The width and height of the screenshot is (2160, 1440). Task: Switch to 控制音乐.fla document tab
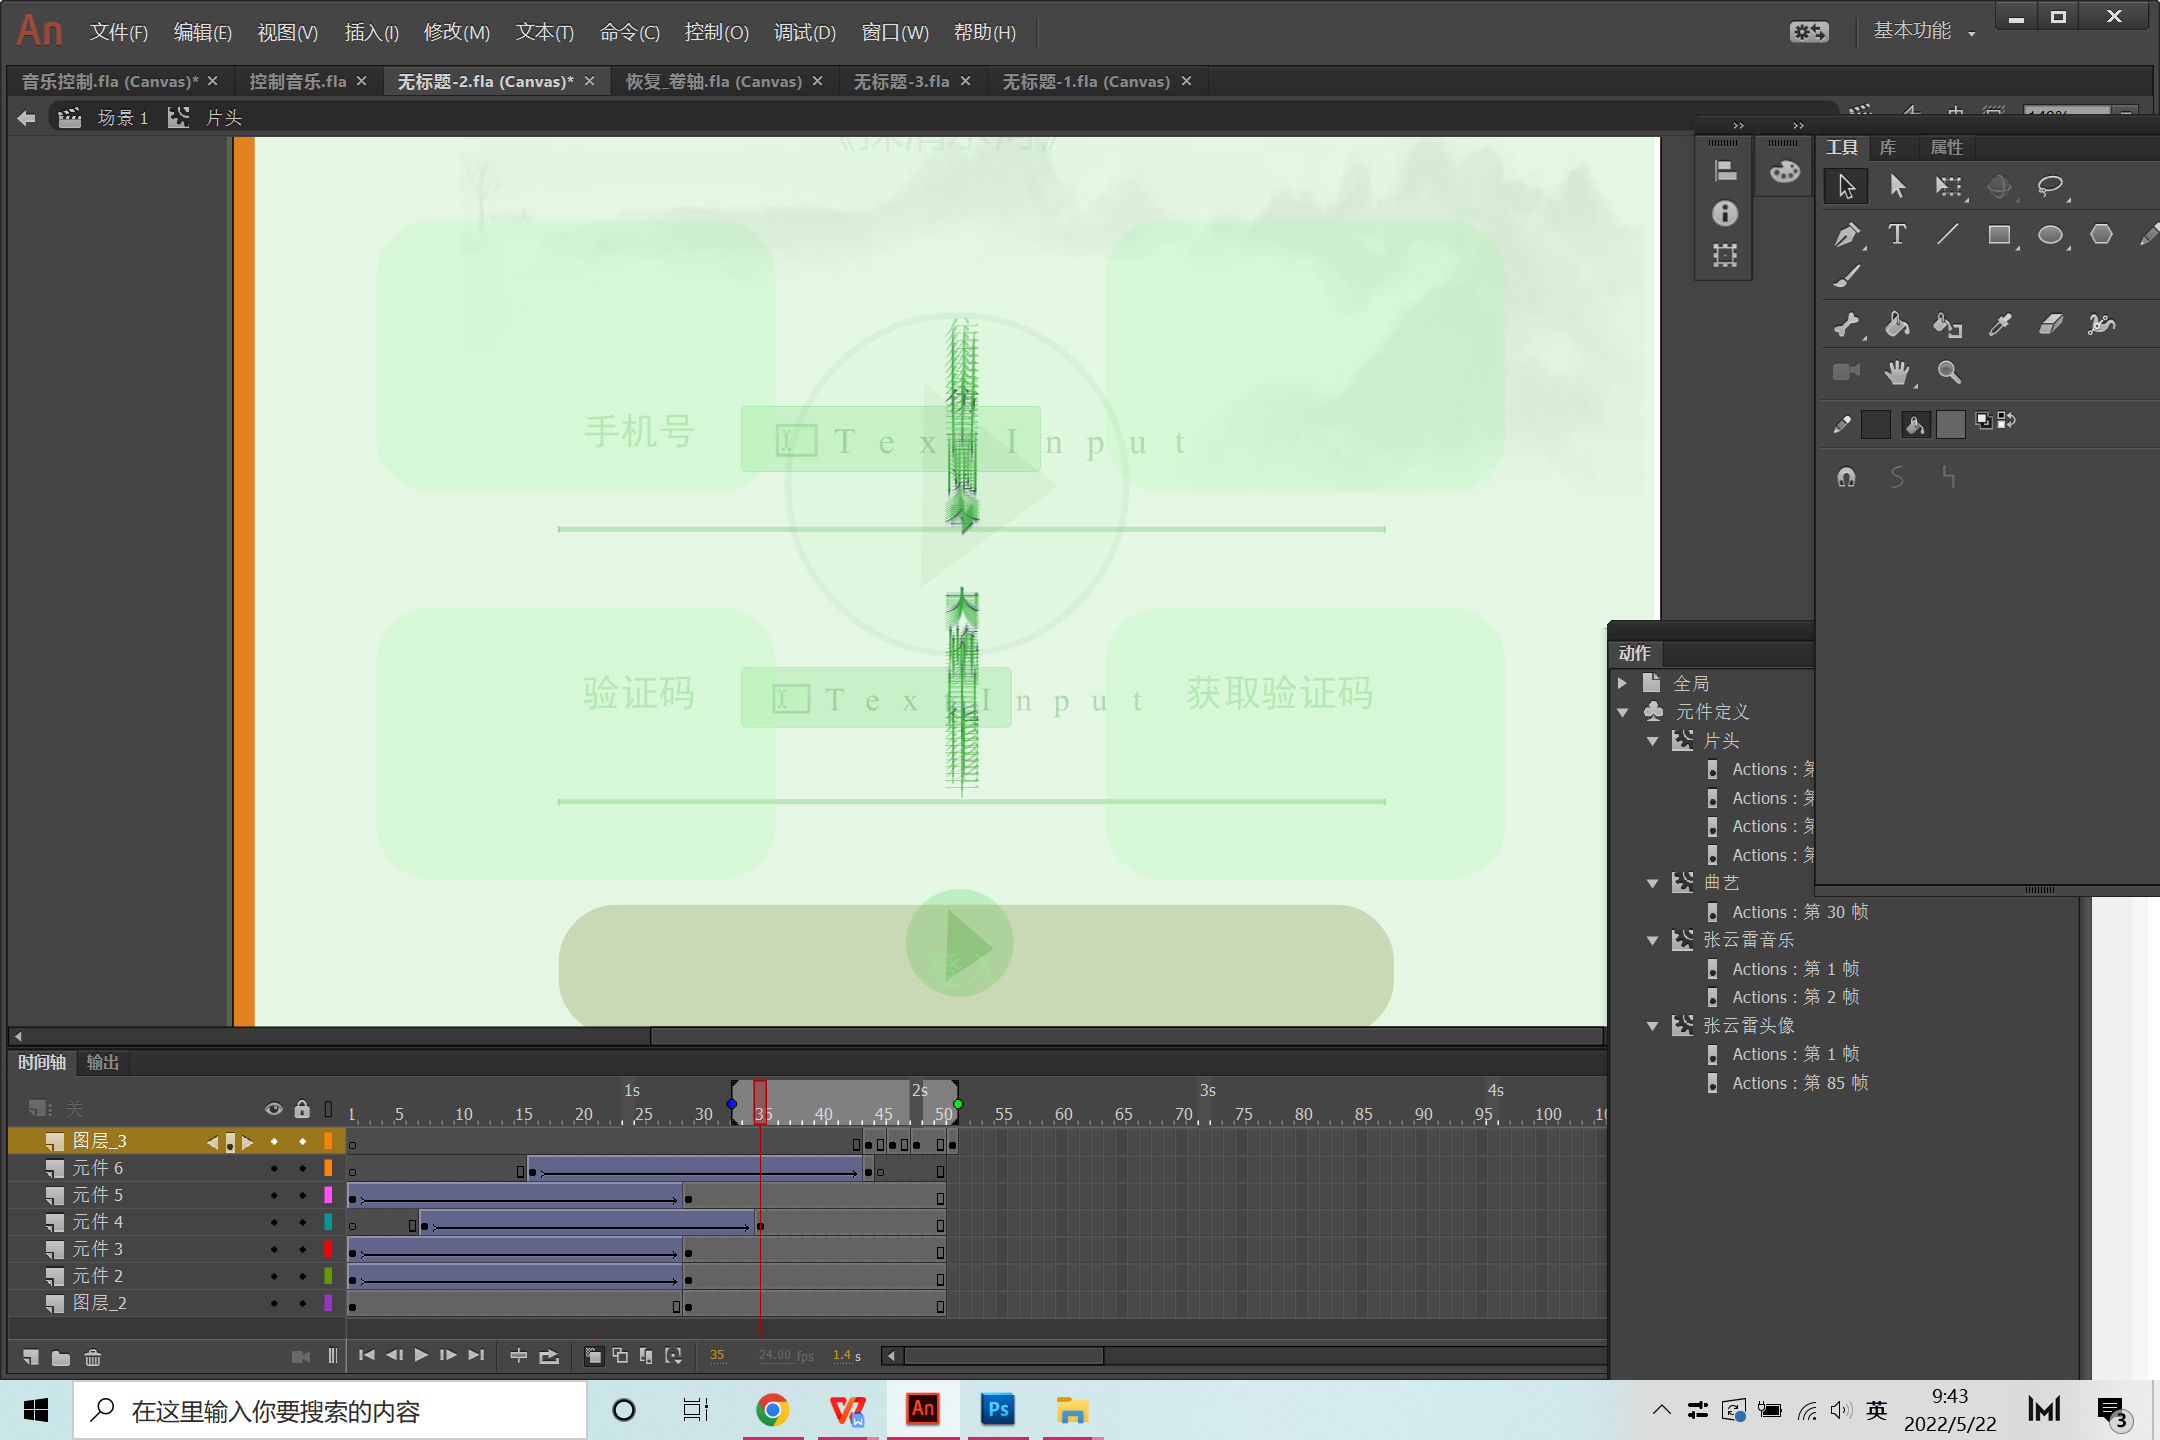[298, 81]
